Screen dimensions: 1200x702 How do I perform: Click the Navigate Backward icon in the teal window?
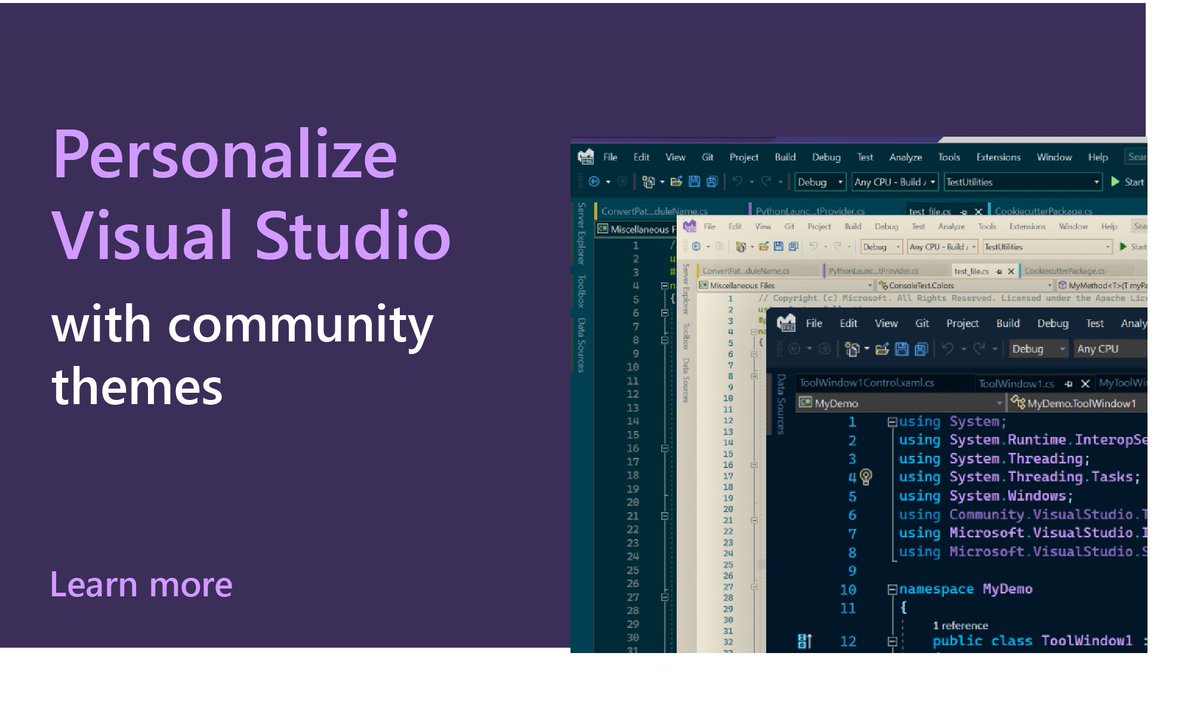(596, 182)
